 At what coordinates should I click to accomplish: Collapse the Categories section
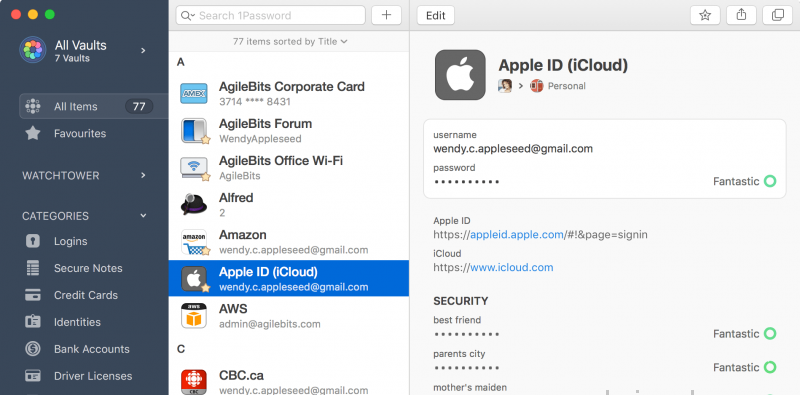coord(143,215)
